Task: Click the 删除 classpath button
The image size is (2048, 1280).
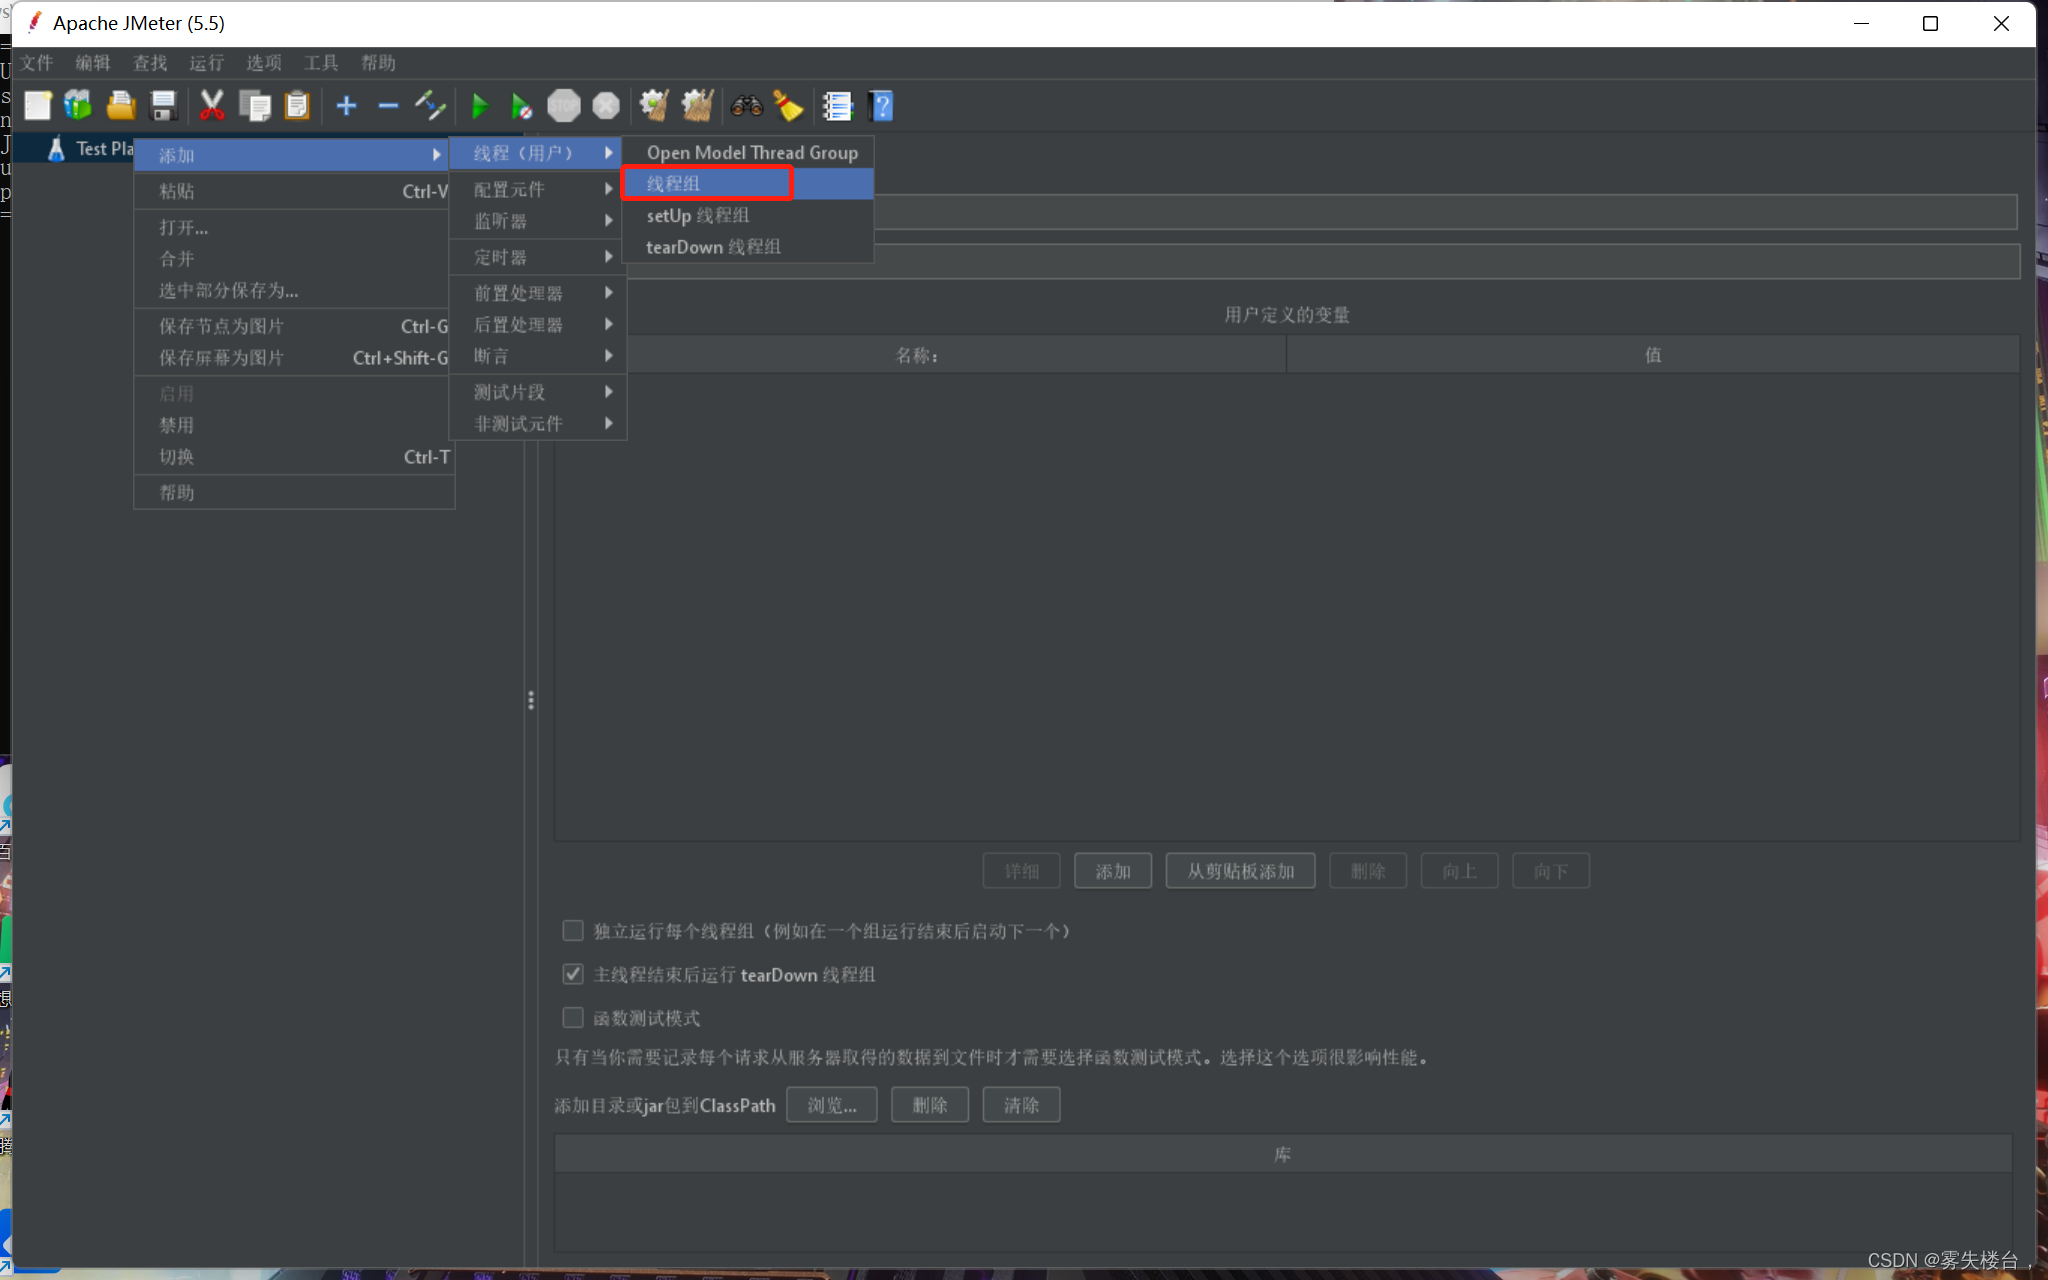Action: [930, 1105]
